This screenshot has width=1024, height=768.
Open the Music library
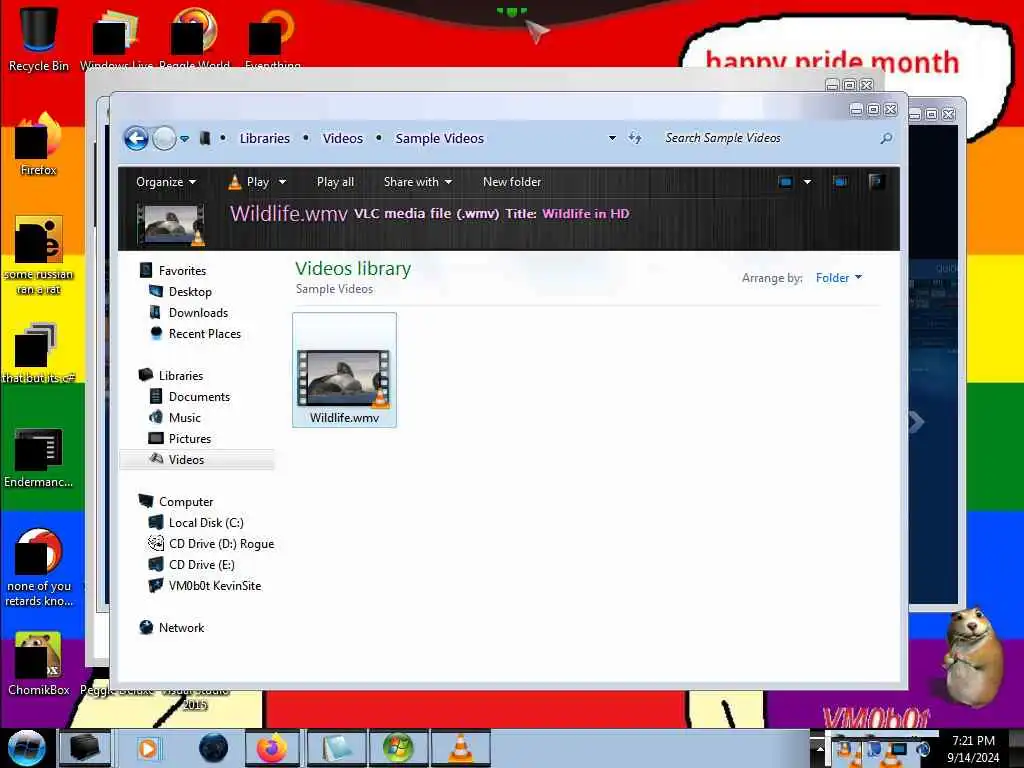[185, 417]
